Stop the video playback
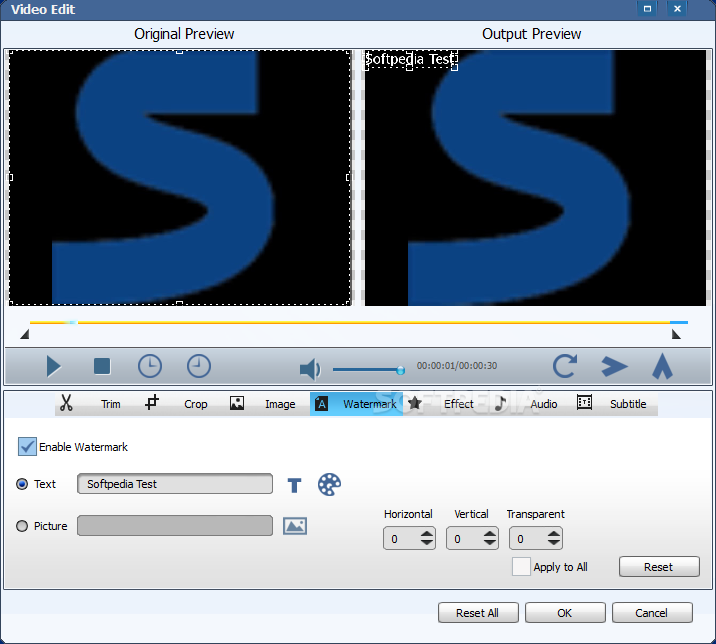 (102, 366)
